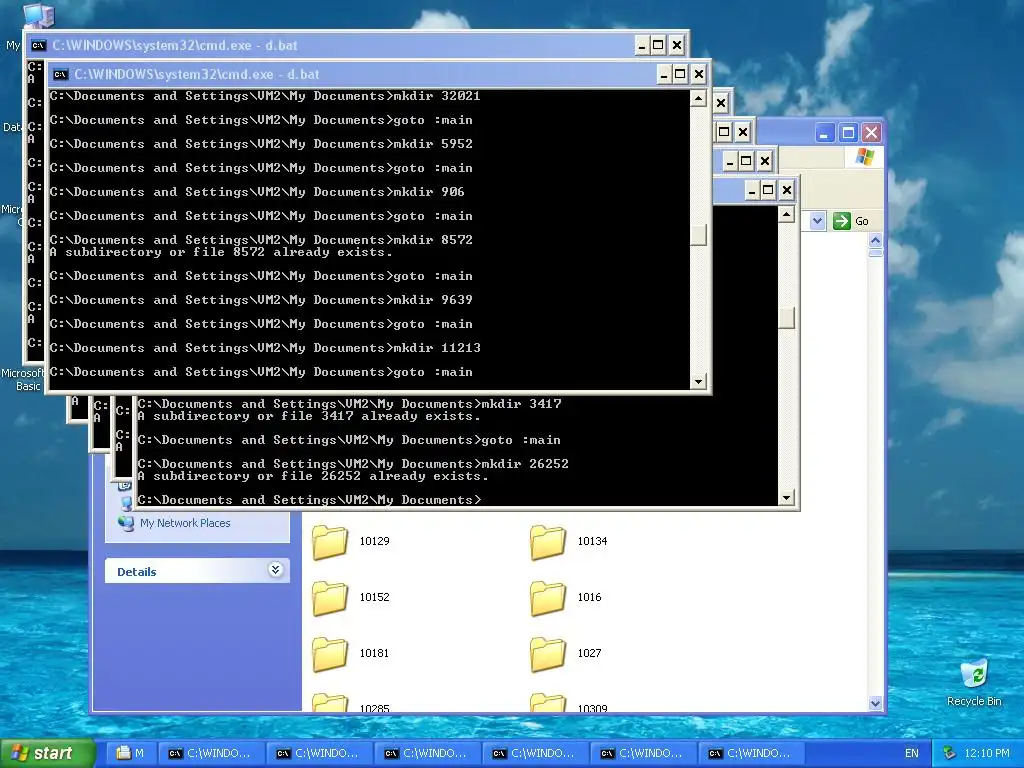Click the 'mkdir 3417' line in the back cmd
This screenshot has height=768, width=1024.
[x=349, y=404]
